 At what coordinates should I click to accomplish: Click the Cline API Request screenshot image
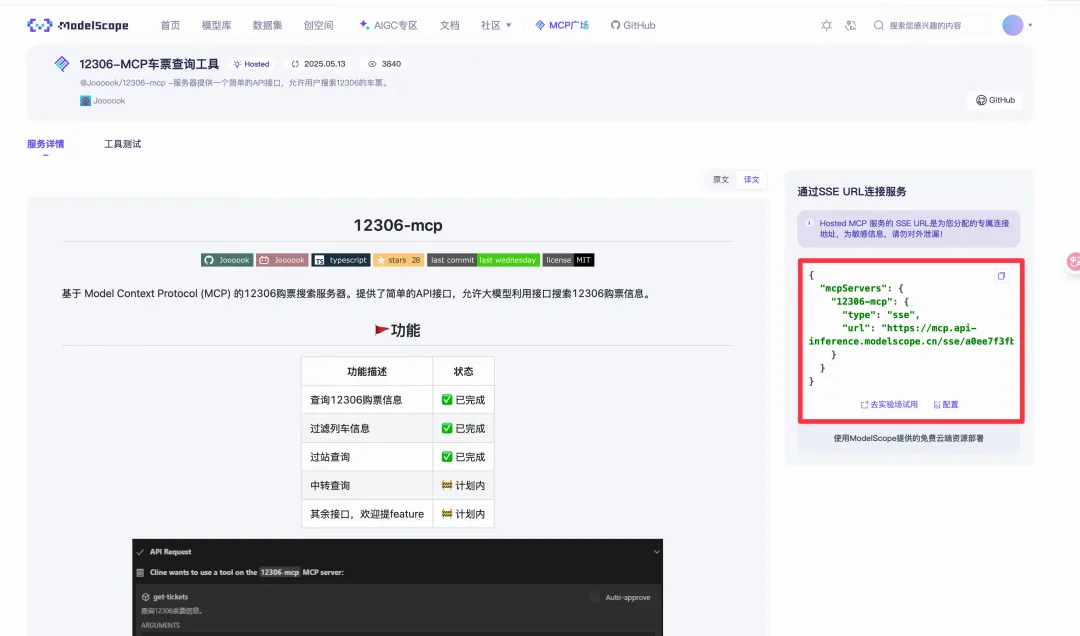click(x=397, y=587)
